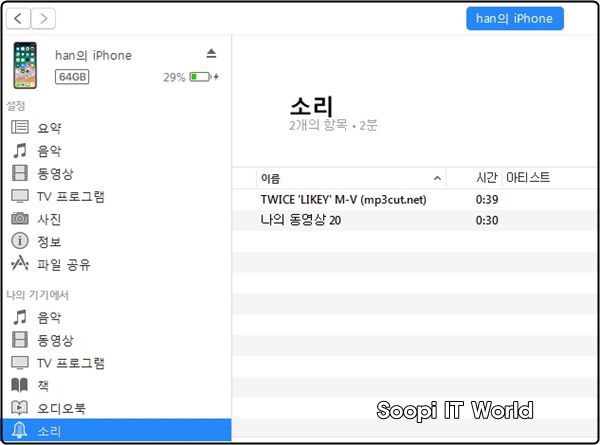This screenshot has width=600, height=445.
Task: Open the 요약 summary icon under 설정
Action: tap(20, 127)
